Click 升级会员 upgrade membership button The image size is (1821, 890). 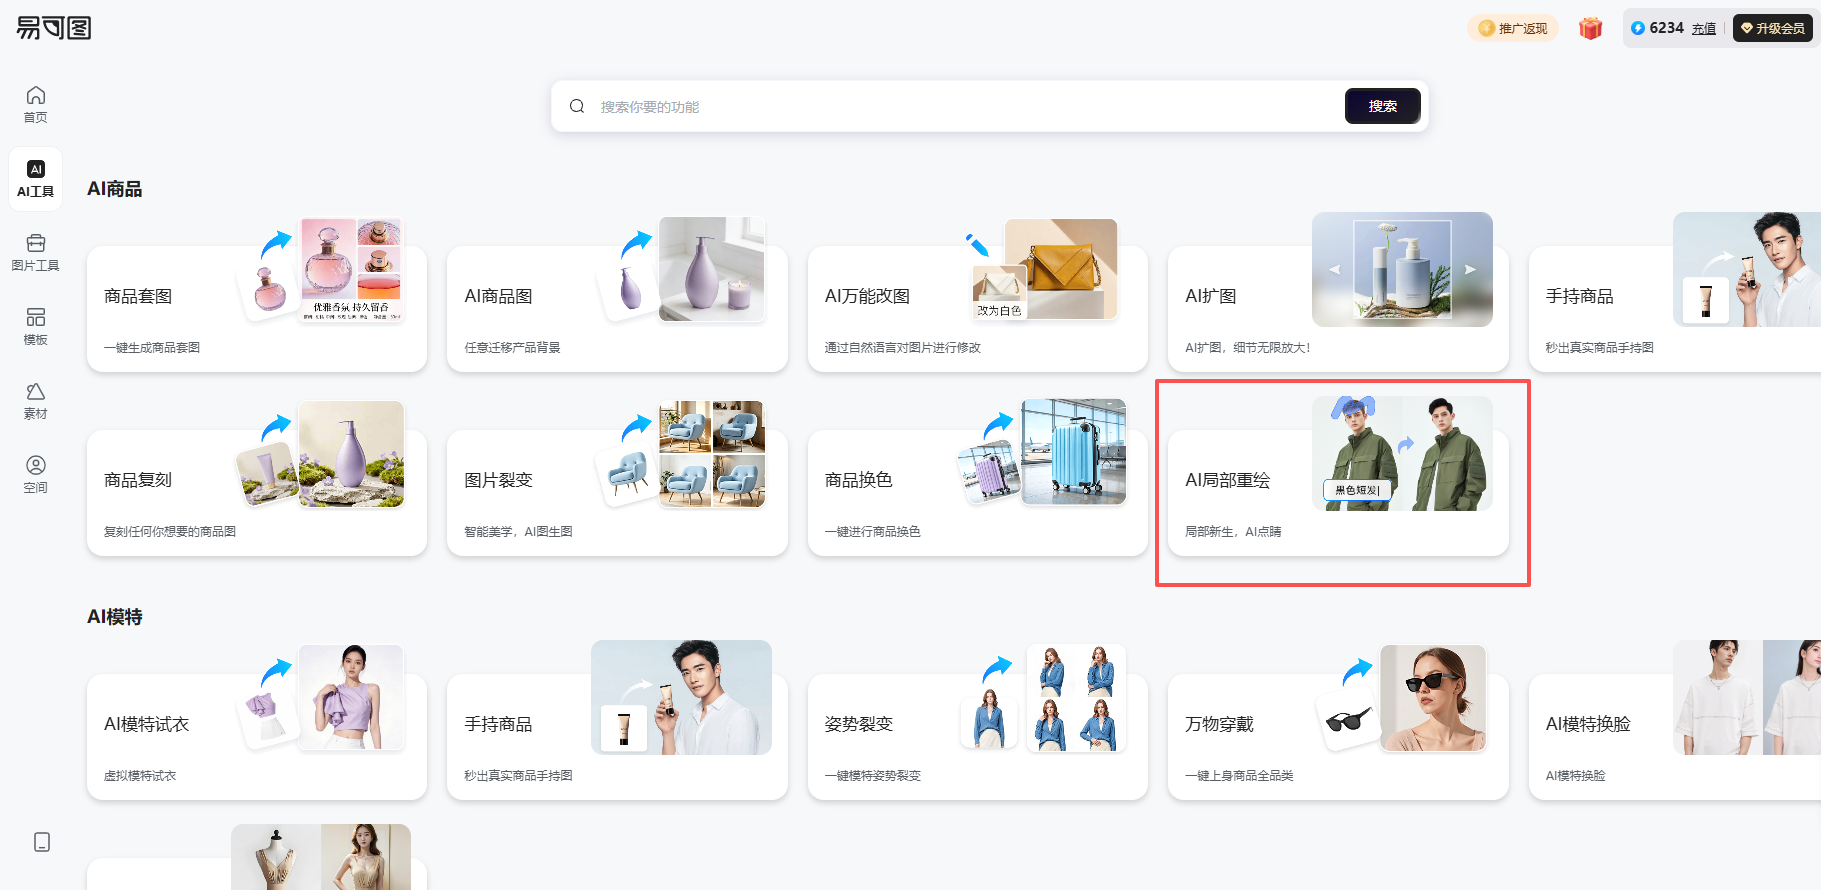point(1773,28)
